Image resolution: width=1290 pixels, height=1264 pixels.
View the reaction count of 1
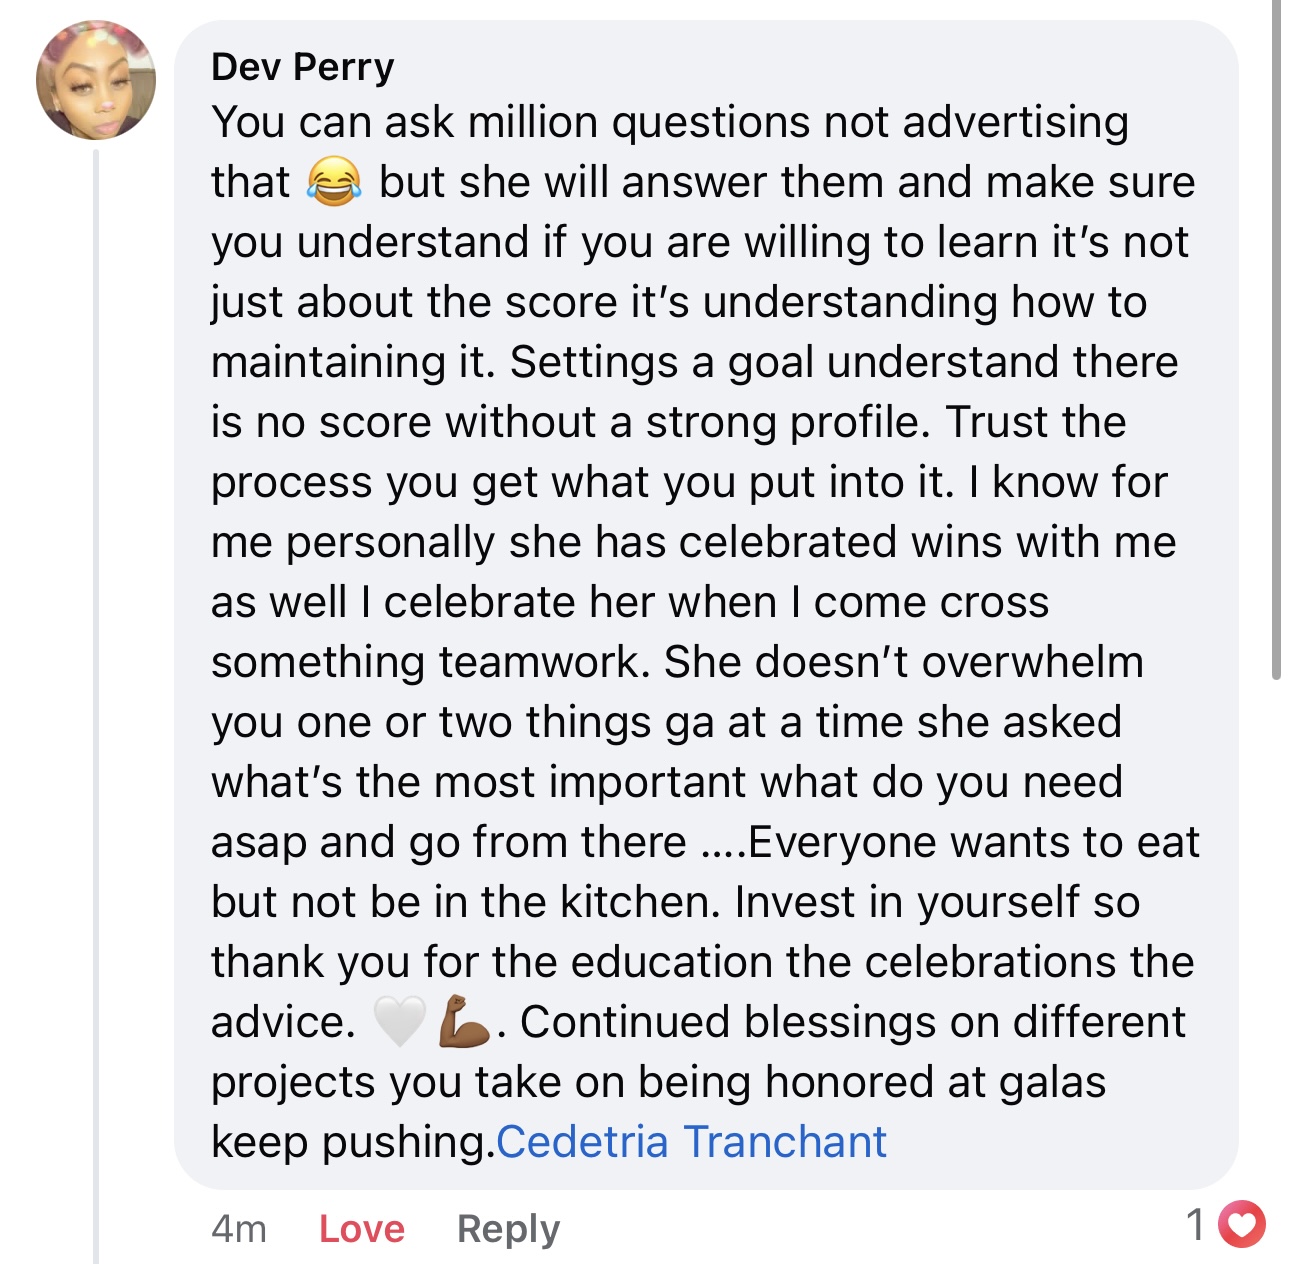[1195, 1224]
